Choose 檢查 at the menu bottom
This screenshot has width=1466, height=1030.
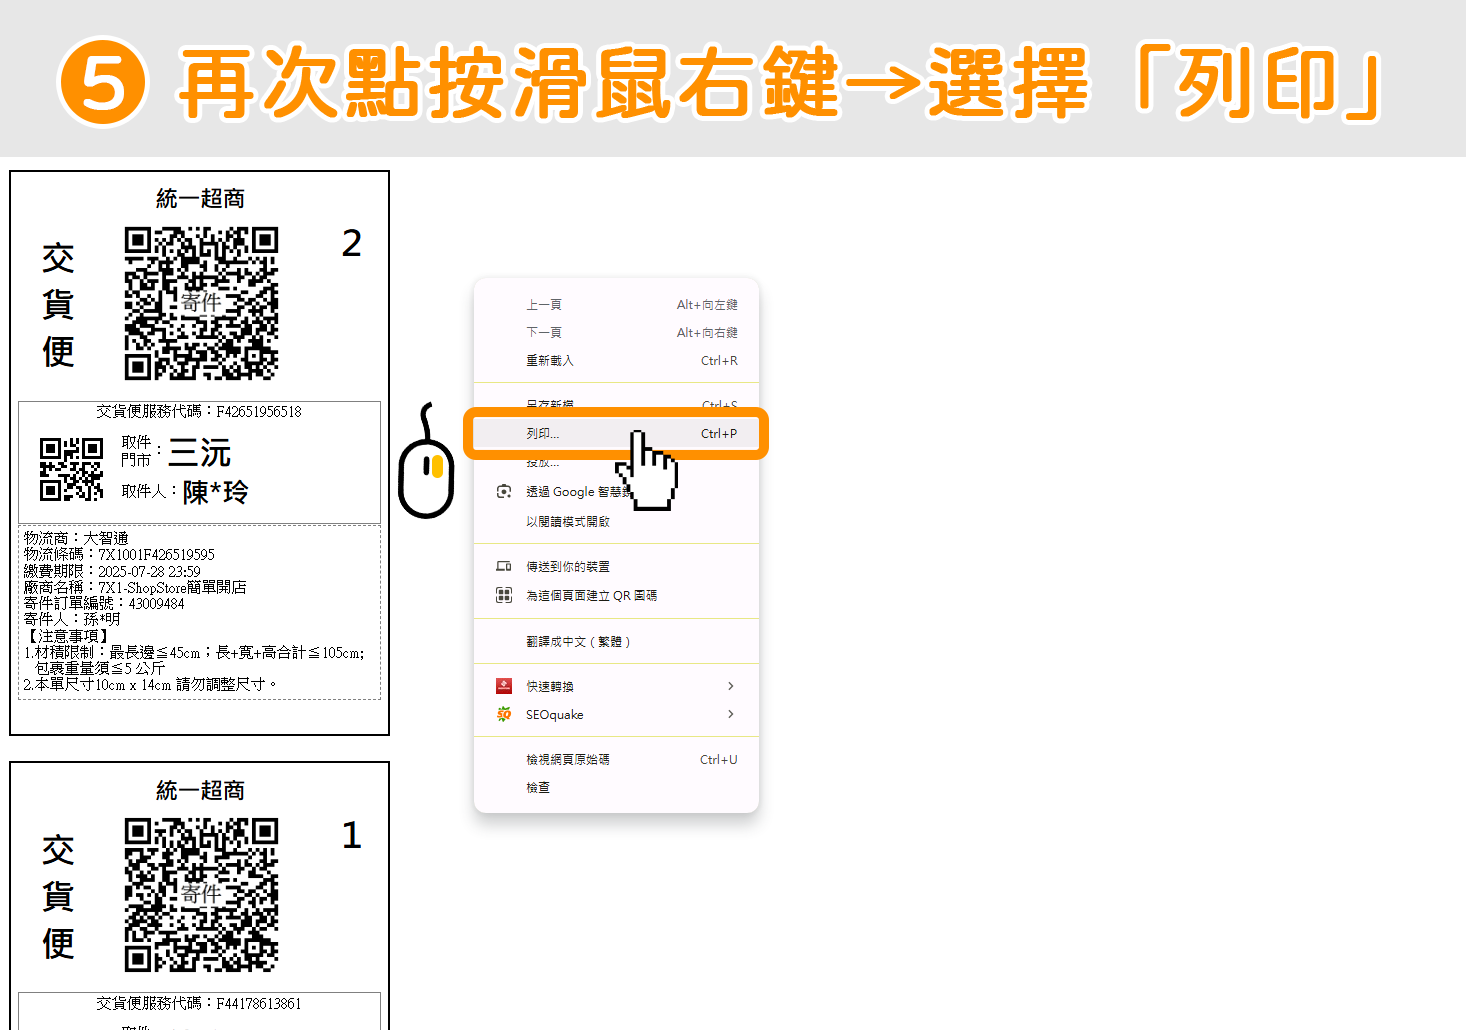coord(615,788)
